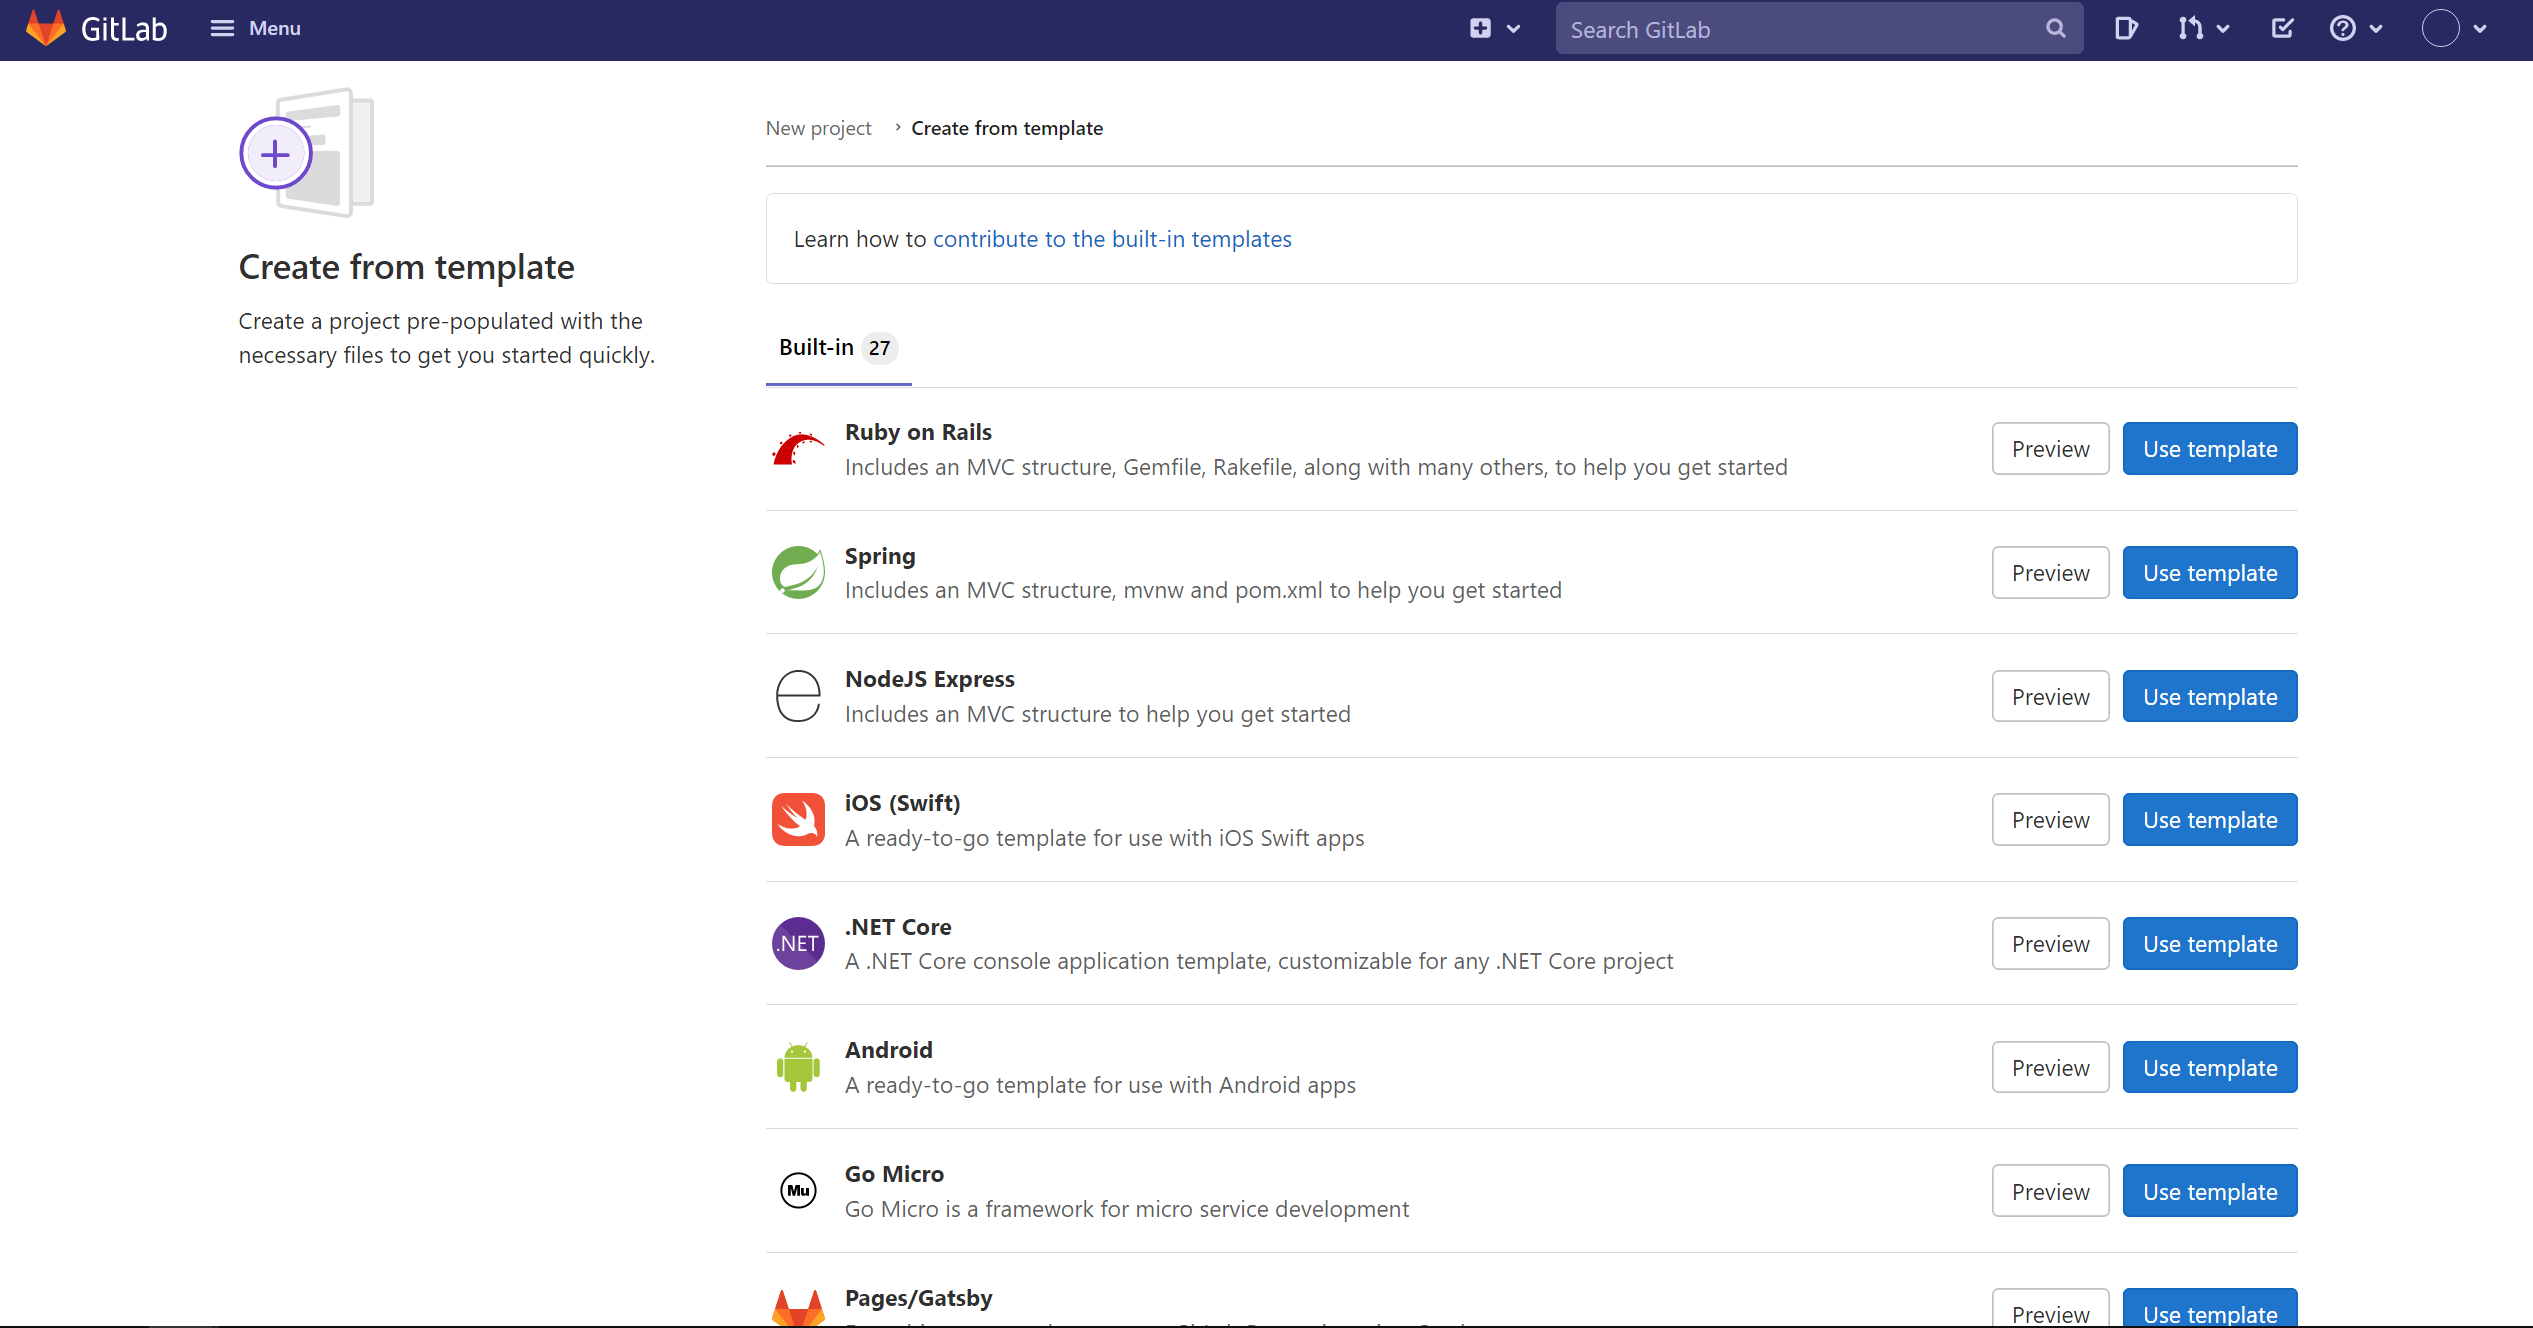Image resolution: width=2533 pixels, height=1328 pixels.
Task: Click the iOS (Swift) title text
Action: point(902,803)
